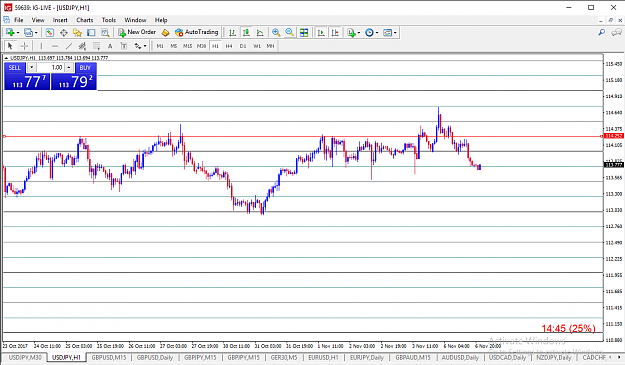Viewport: 625px width, 365px height.
Task: Expand the New Chart dropdown arrow
Action: 18,33
